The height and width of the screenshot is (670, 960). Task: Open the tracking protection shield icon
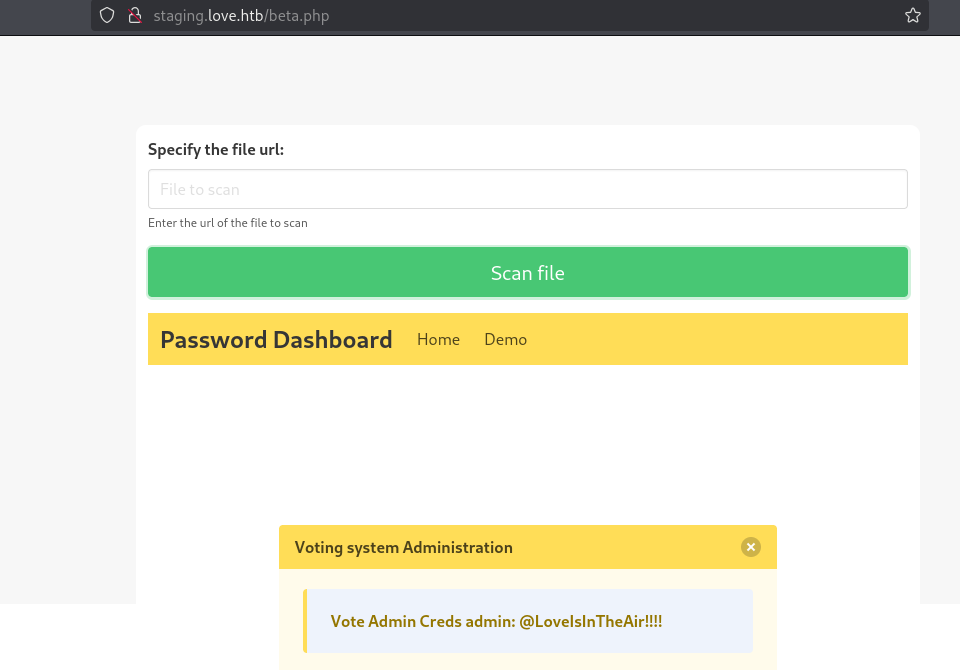point(107,15)
